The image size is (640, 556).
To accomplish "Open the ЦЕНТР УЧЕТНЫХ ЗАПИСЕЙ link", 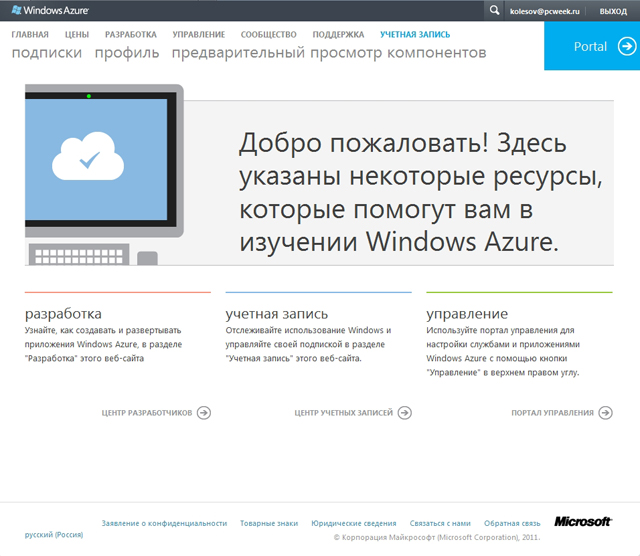I will click(x=344, y=413).
